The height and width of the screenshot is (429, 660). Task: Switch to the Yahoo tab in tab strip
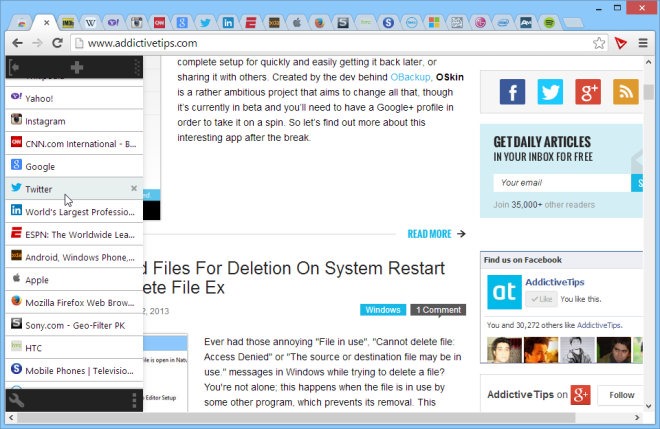coord(113,23)
